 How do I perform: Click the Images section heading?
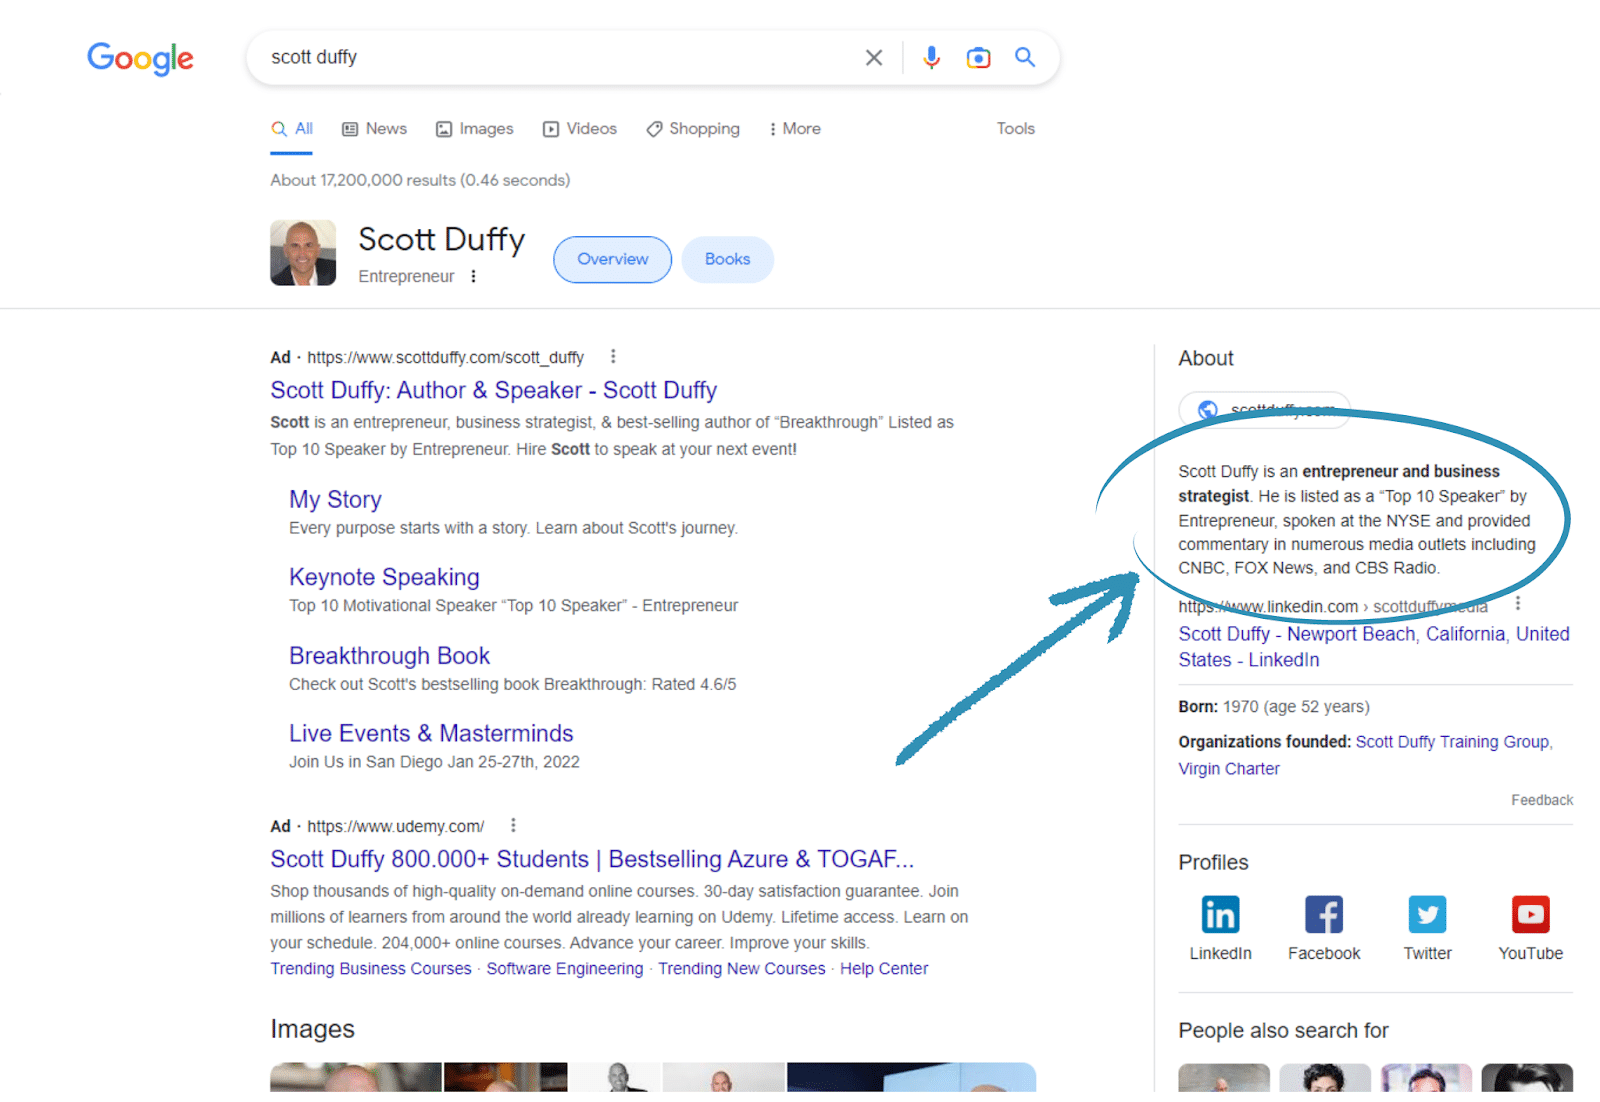click(x=312, y=1029)
